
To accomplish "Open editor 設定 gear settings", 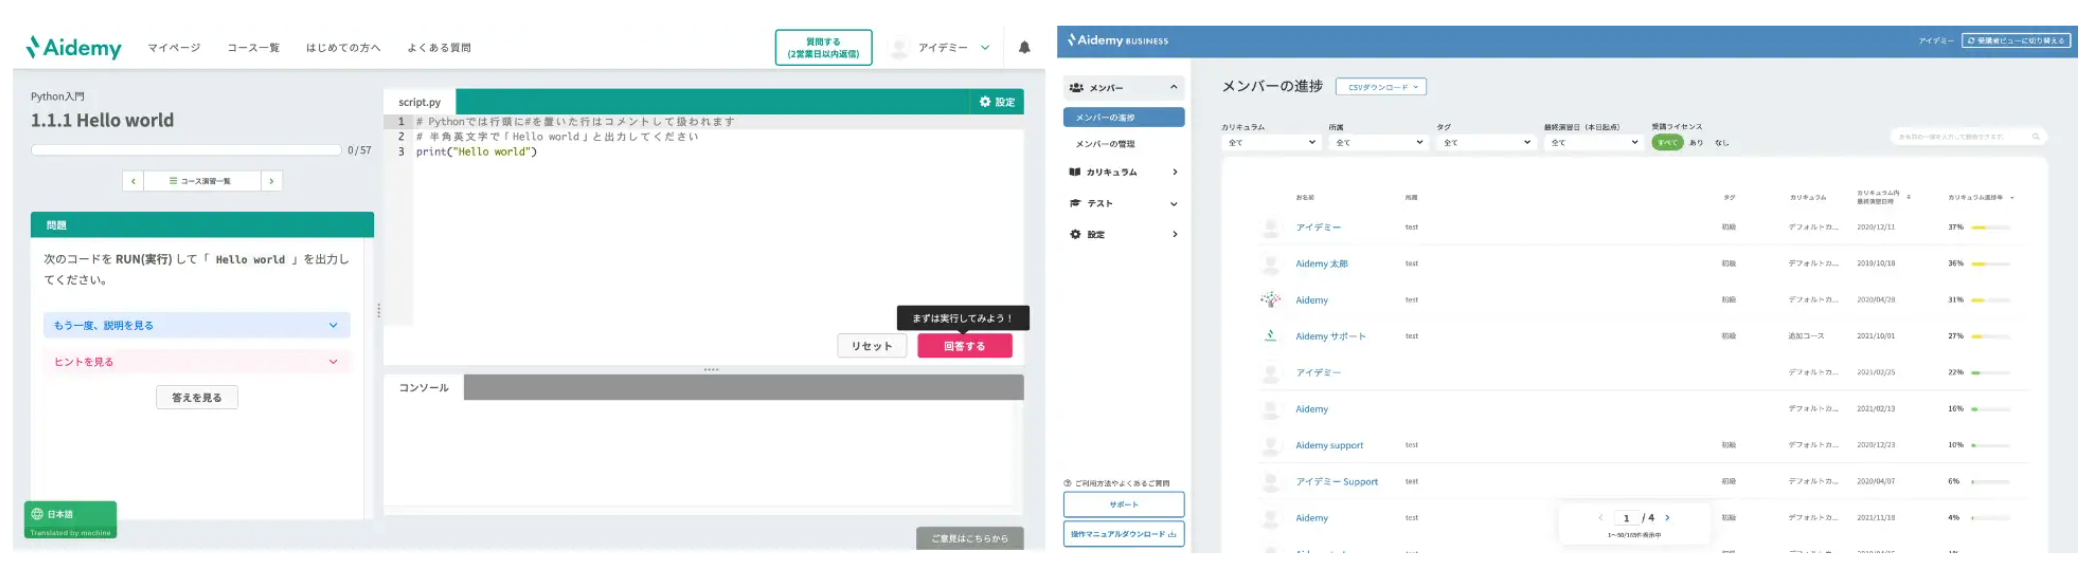I will (x=997, y=102).
